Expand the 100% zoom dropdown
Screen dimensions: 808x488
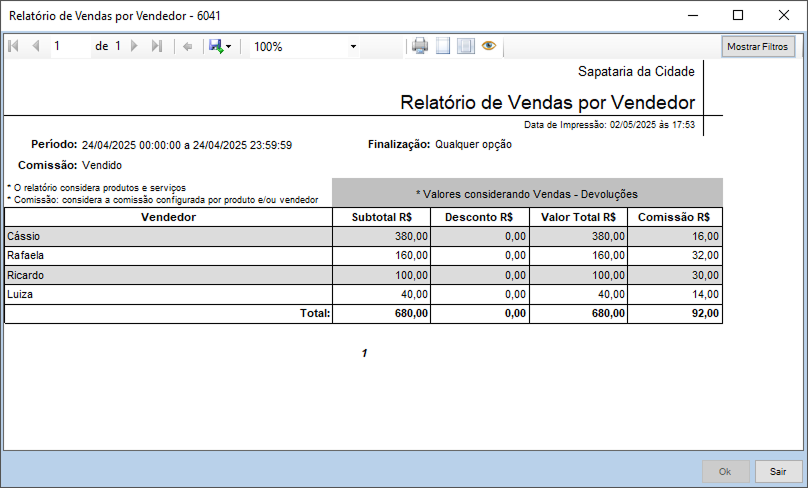[353, 47]
